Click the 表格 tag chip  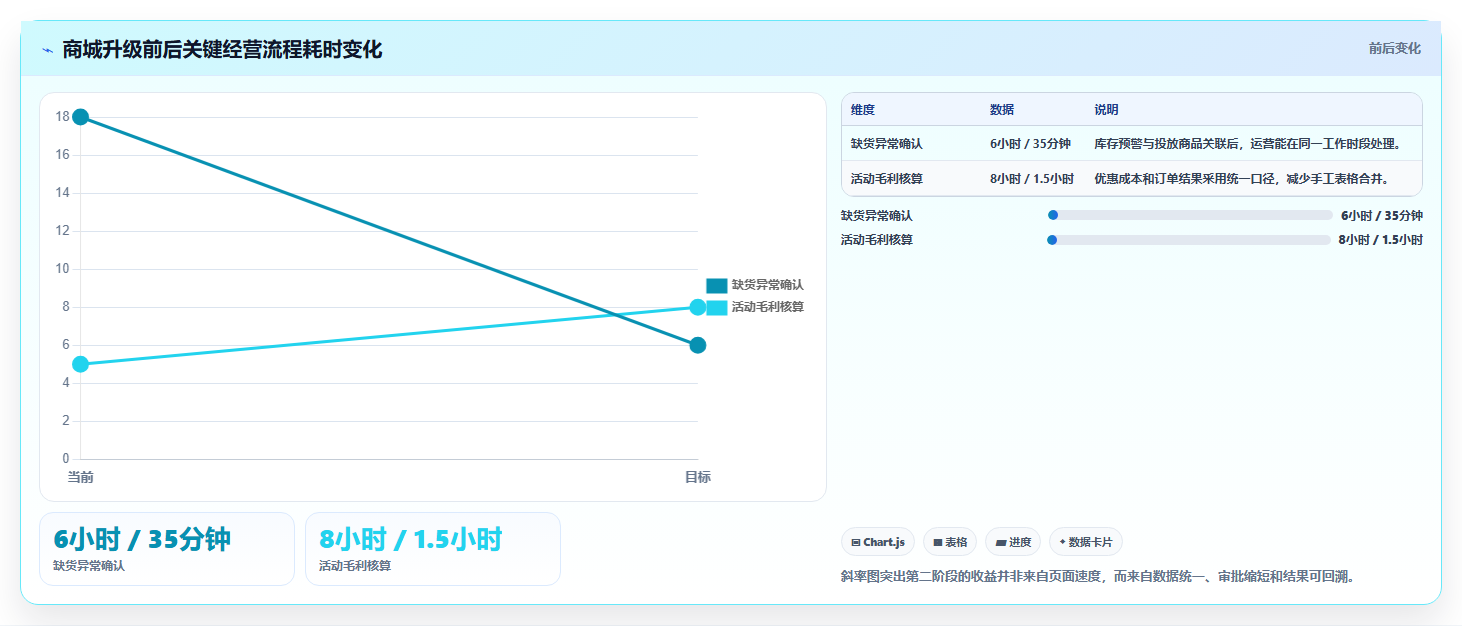[x=950, y=542]
